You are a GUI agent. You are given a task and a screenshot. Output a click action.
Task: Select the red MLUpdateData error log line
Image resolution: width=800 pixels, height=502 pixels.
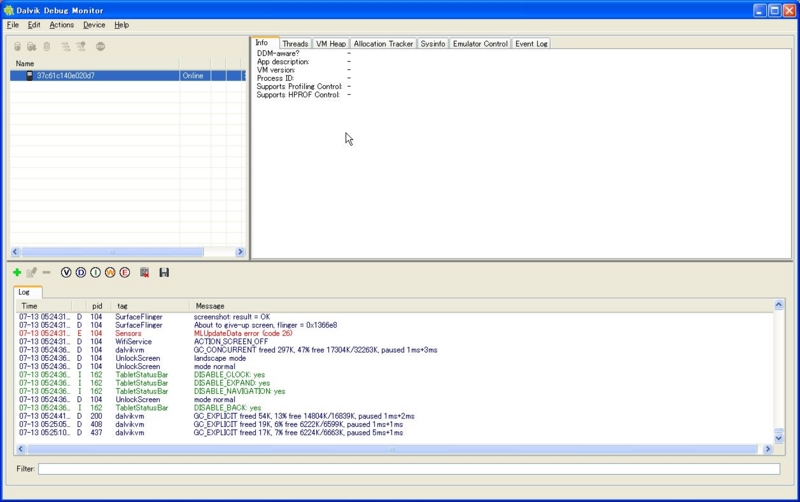click(x=395, y=334)
